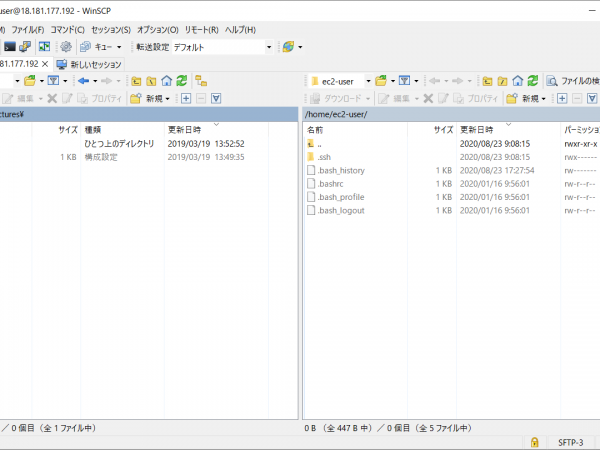Click local select files plus icon
This screenshot has width=600, height=450.
coord(186,99)
